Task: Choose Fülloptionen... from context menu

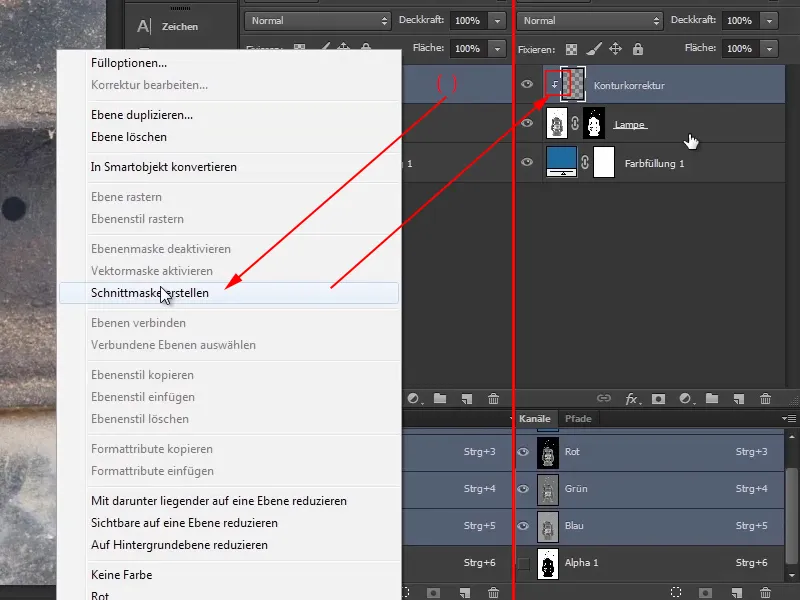Action: (x=129, y=63)
